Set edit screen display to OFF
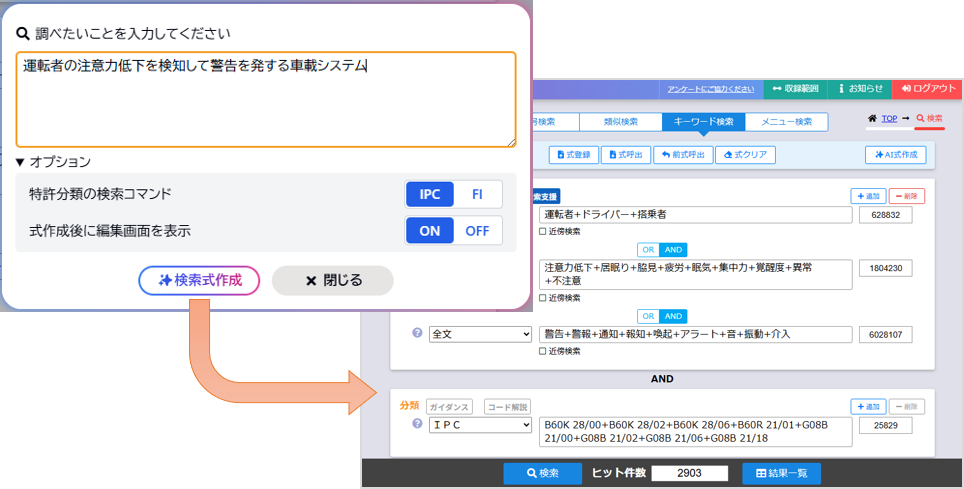 coord(478,231)
